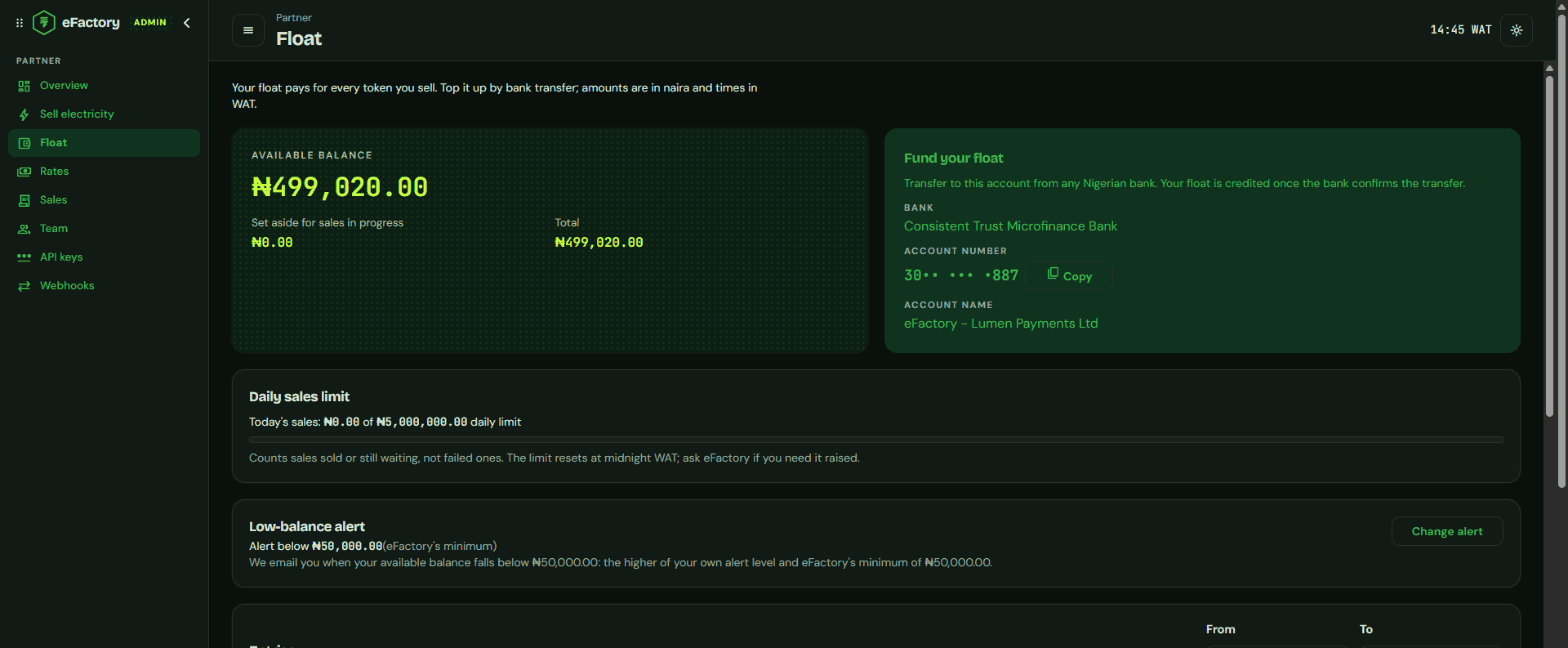1568x648 pixels.
Task: Go to Sell electricity page
Action: coord(104,114)
